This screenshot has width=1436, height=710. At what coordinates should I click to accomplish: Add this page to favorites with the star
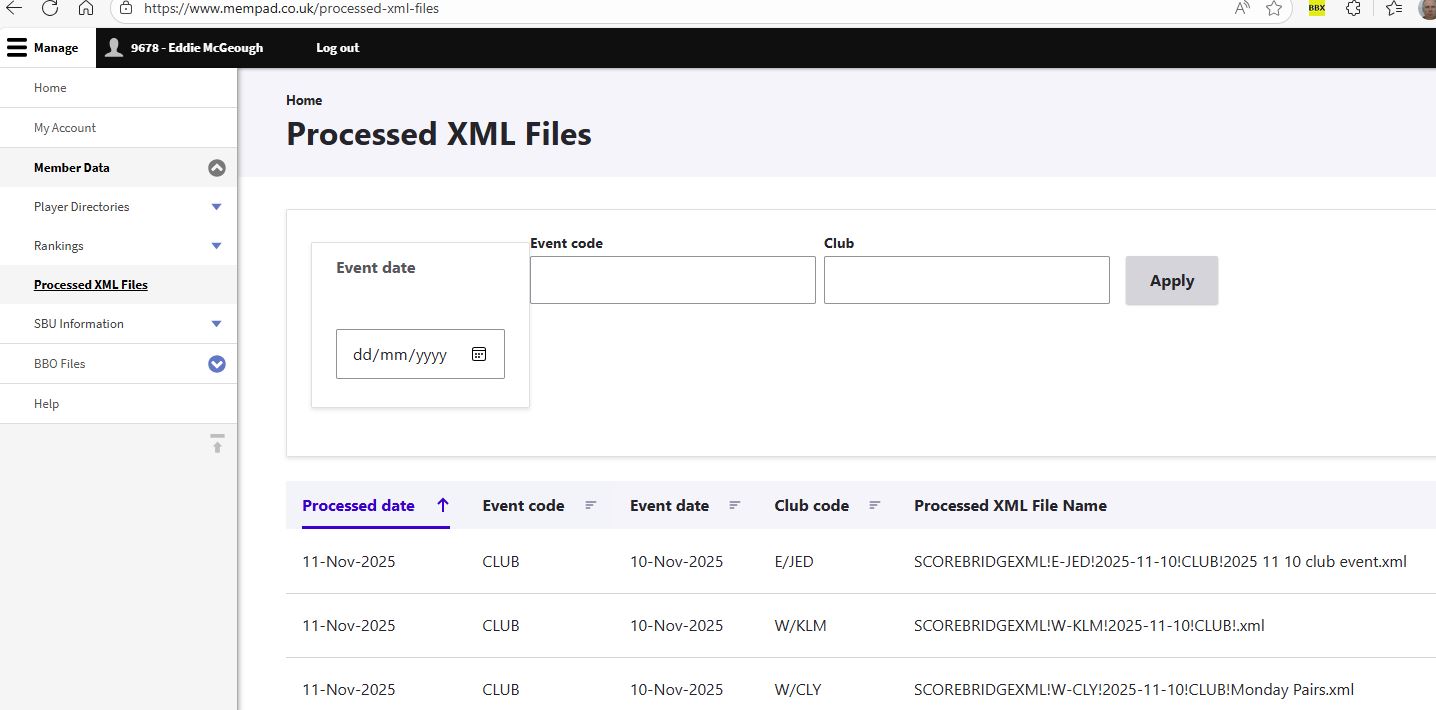[x=1272, y=9]
